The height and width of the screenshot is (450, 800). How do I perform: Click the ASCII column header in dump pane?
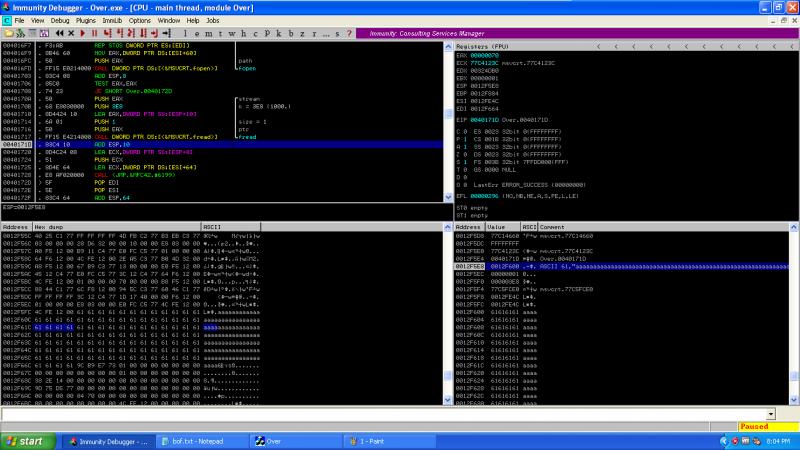(x=231, y=227)
